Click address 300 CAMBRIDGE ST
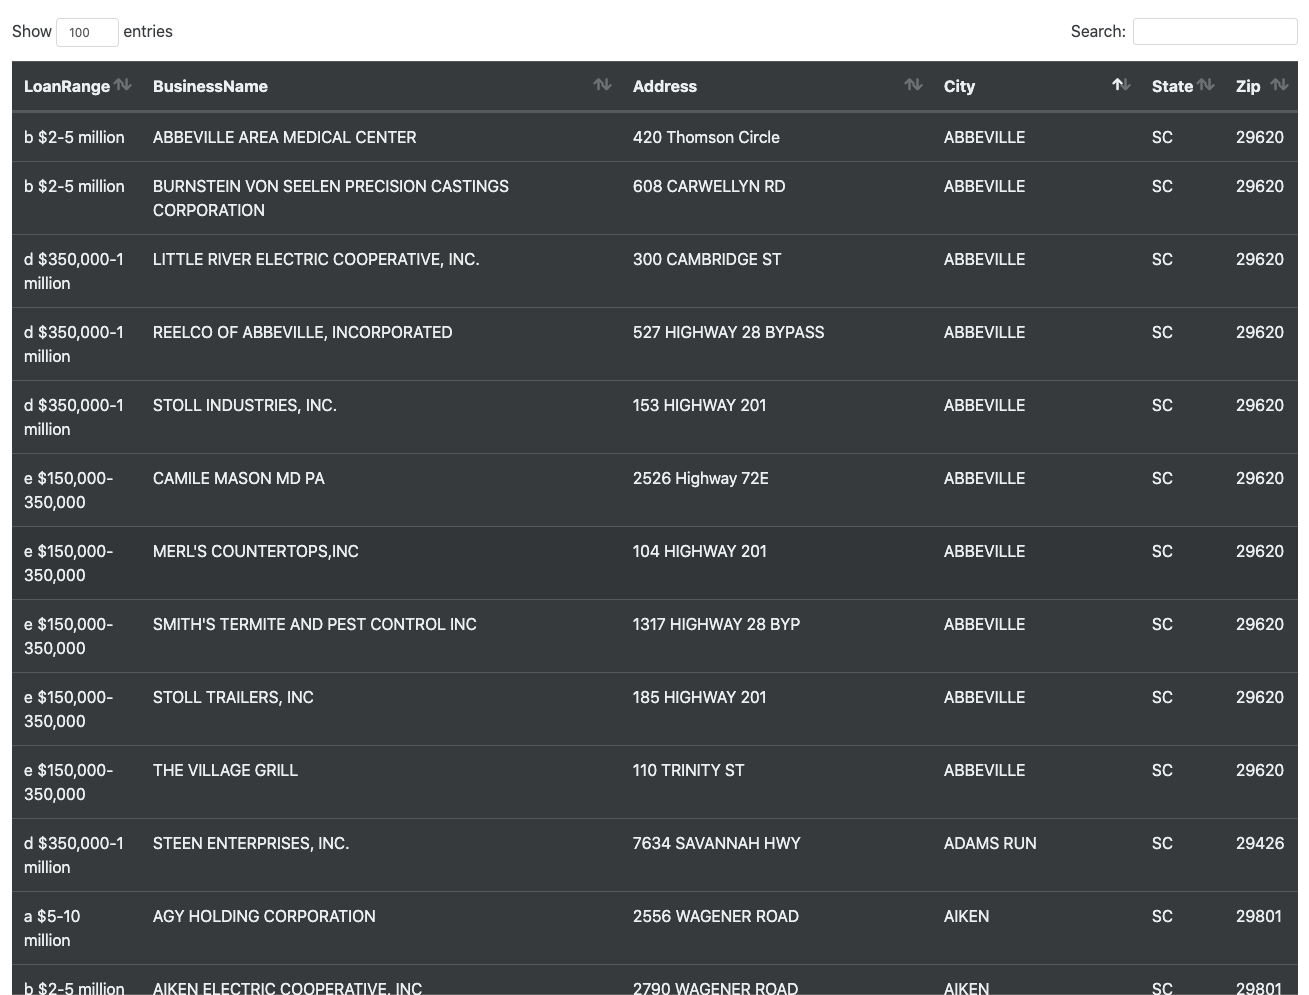This screenshot has height=995, width=1309. click(707, 259)
